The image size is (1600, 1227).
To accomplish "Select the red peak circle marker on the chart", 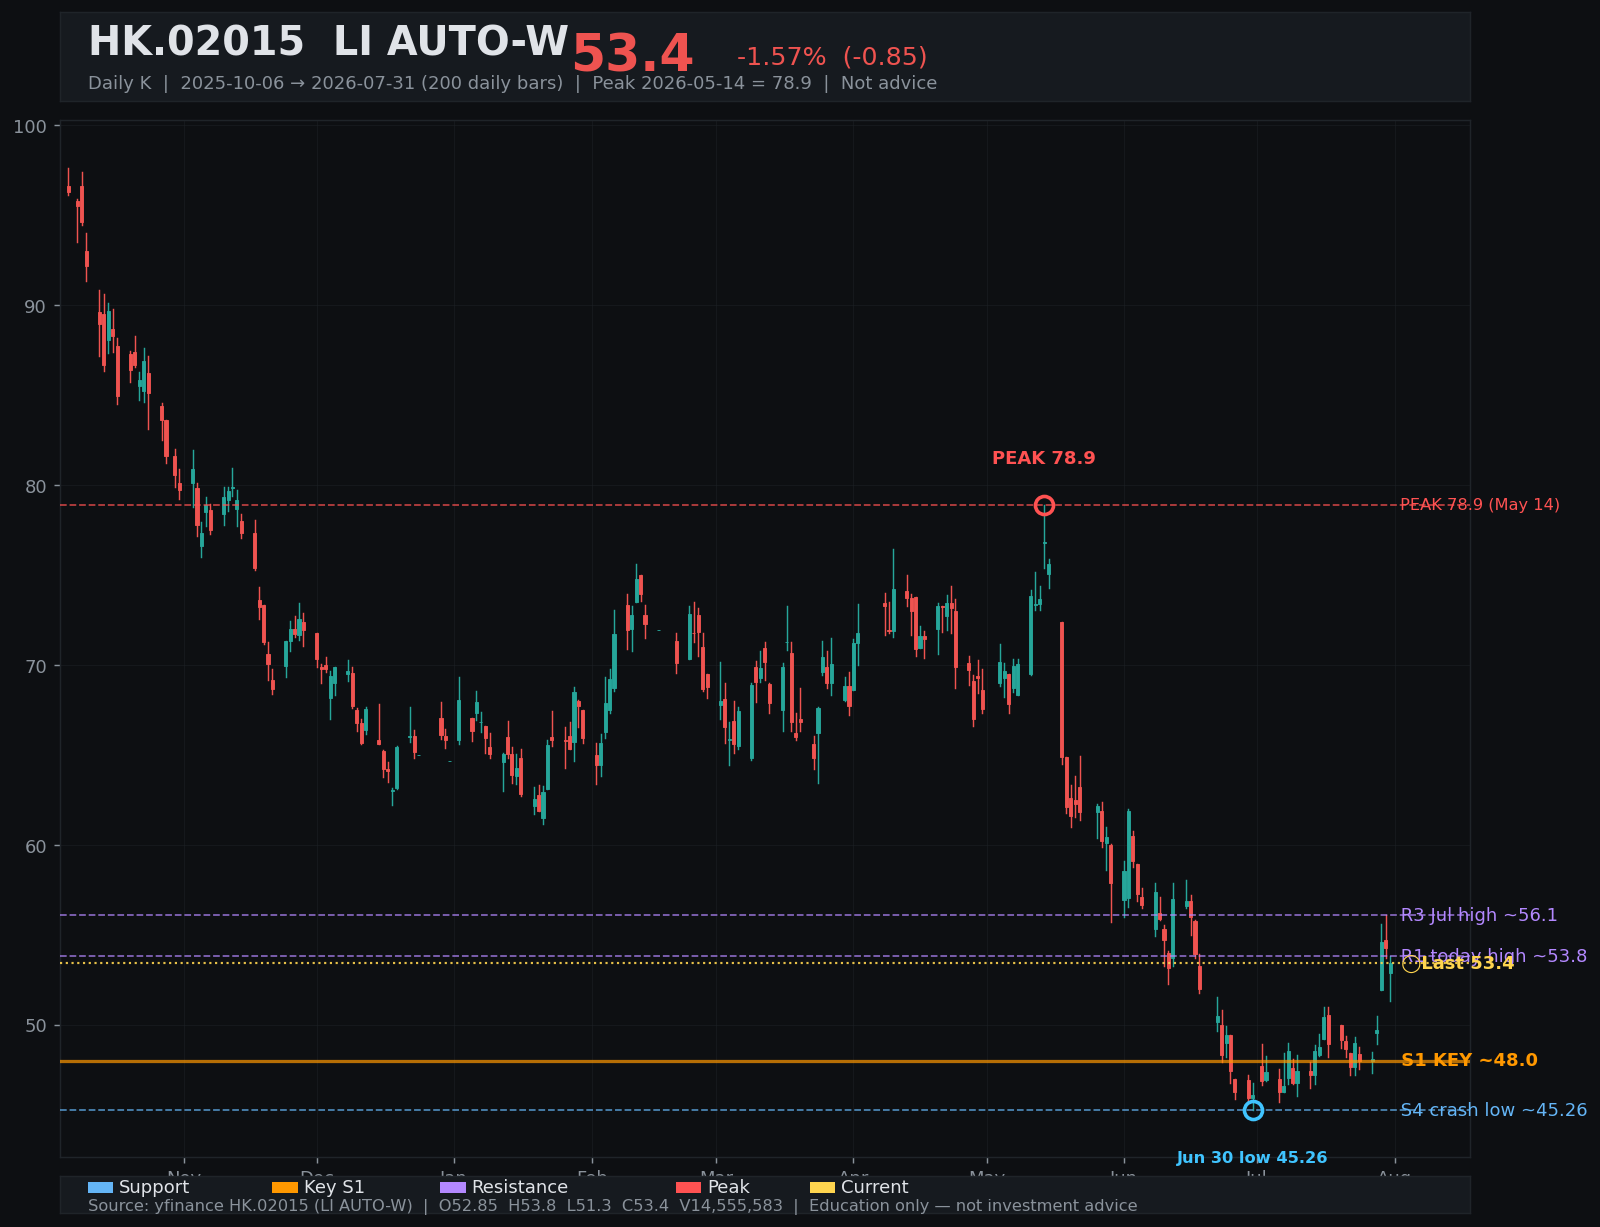I will [1044, 505].
